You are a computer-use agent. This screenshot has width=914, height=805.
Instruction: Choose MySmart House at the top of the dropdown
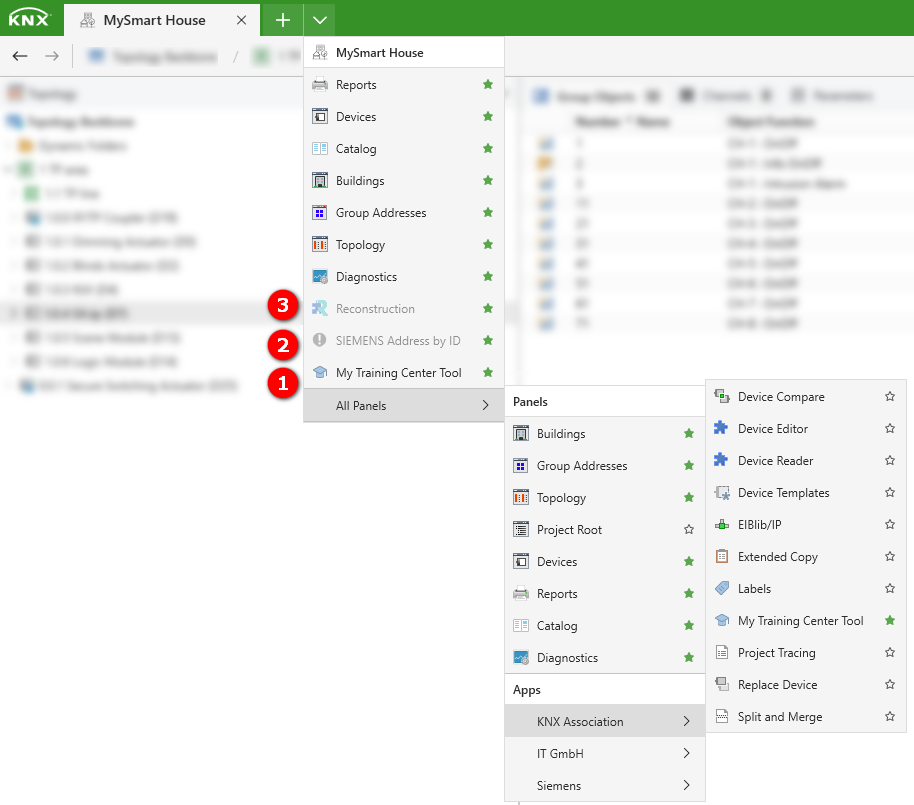click(403, 52)
